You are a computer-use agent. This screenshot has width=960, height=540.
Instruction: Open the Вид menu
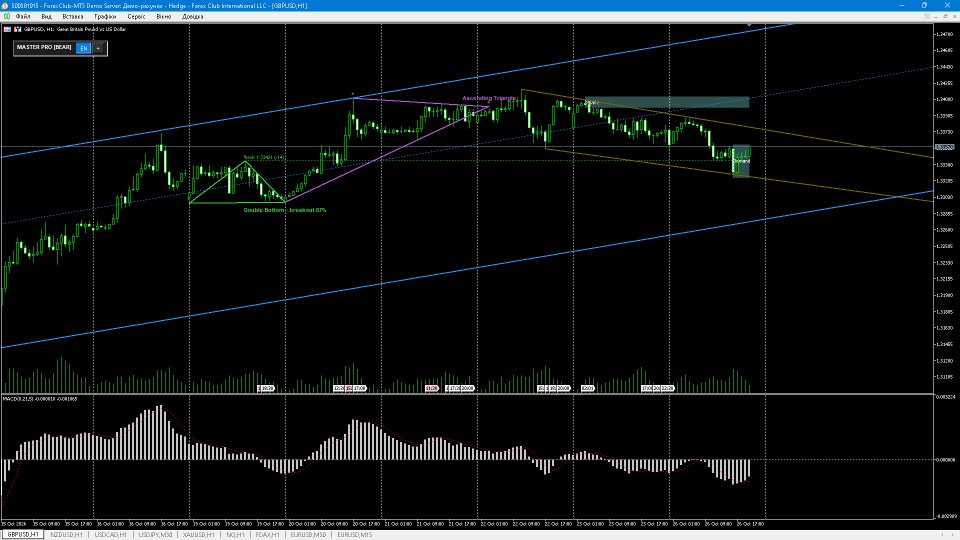pos(47,17)
